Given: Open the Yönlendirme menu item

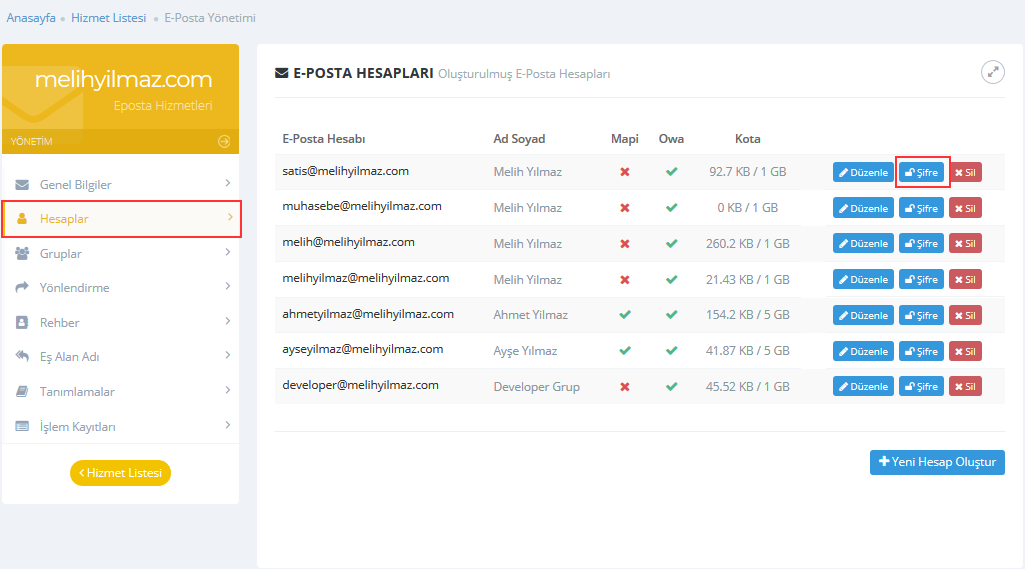Looking at the screenshot, I should [74, 288].
